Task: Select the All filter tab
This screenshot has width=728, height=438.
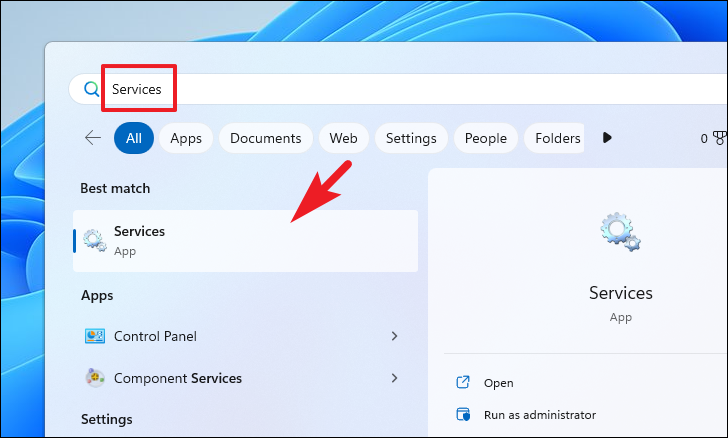Action: point(134,138)
